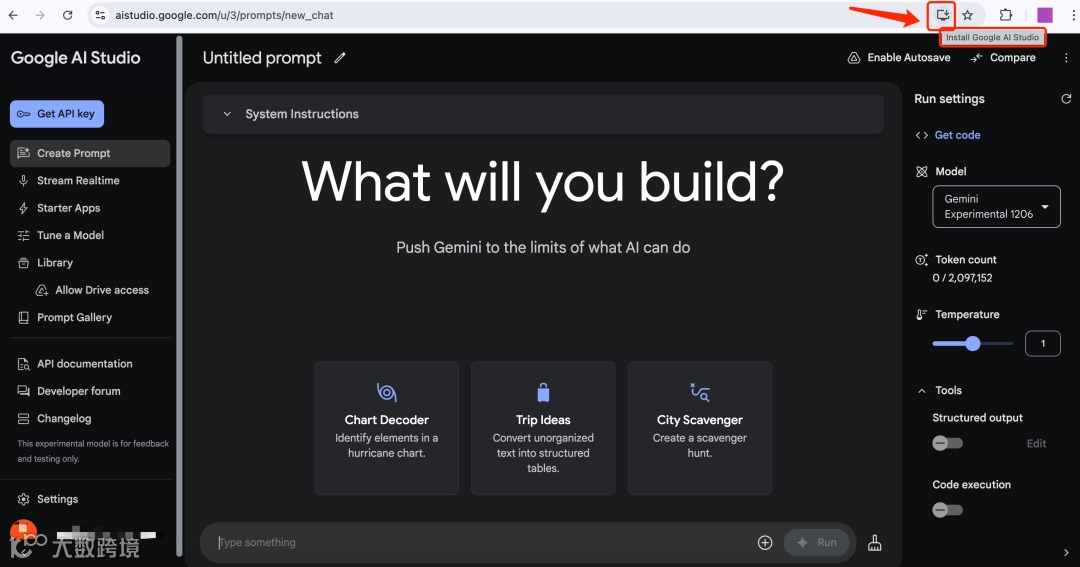The width and height of the screenshot is (1080, 567).
Task: Click the sidebar vertical scrollbar
Action: [x=179, y=296]
